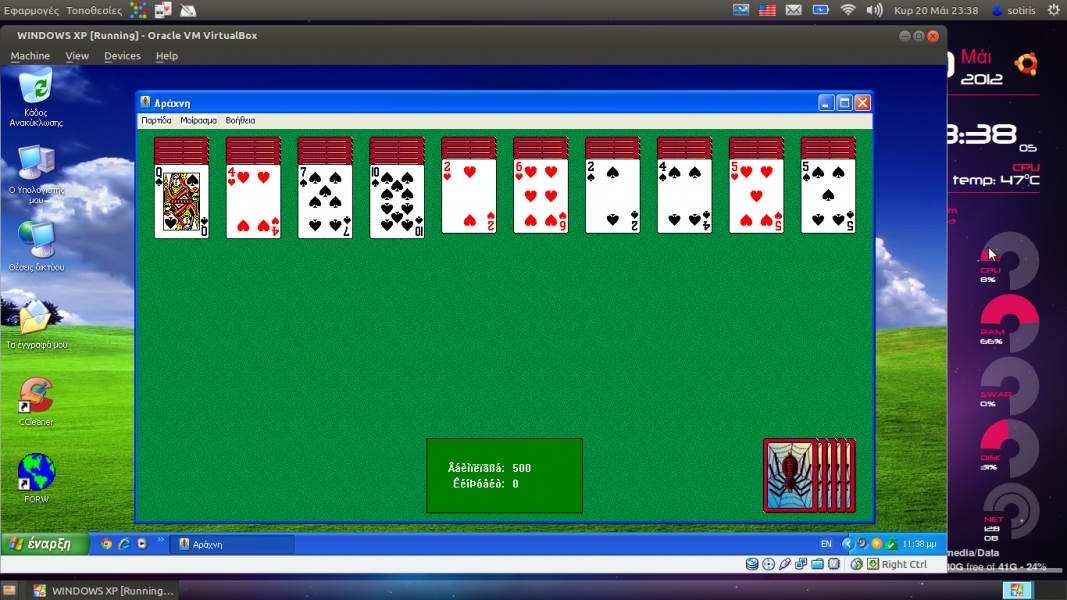Expand hidden quick launch items chevron
This screenshot has width=1067, height=600.
click(161, 541)
